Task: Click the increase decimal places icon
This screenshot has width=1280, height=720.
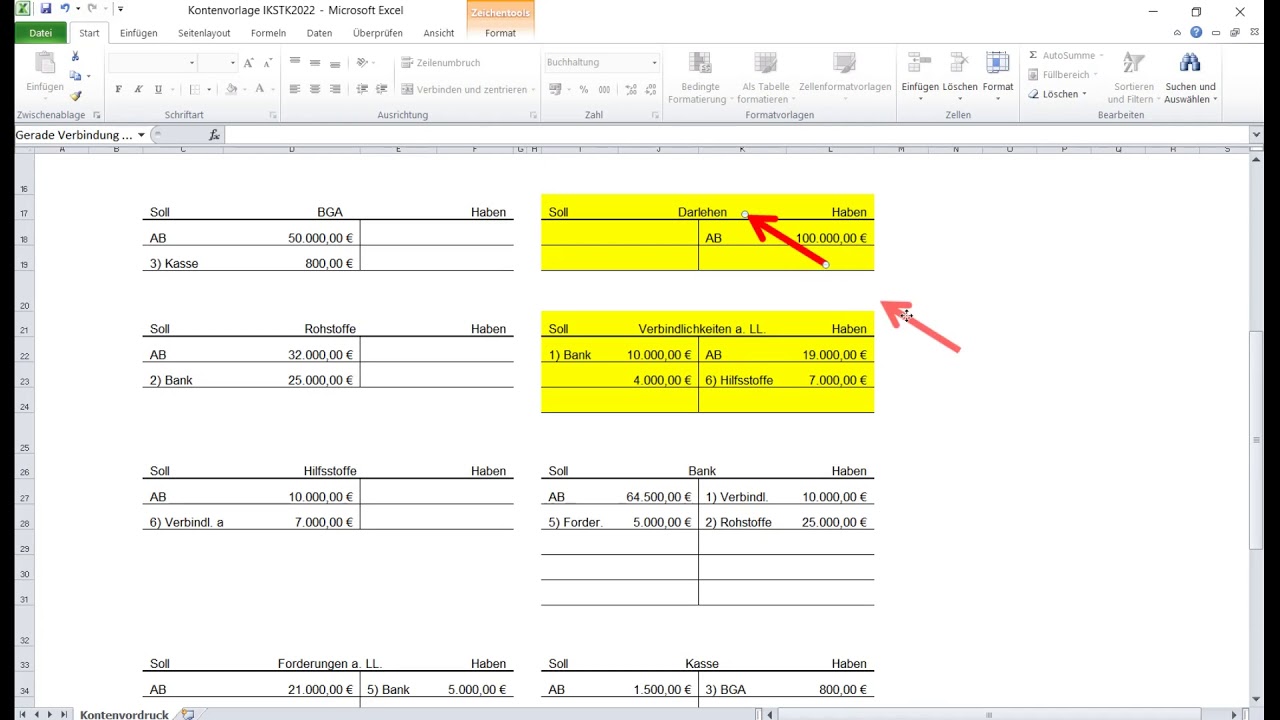Action: [x=632, y=89]
